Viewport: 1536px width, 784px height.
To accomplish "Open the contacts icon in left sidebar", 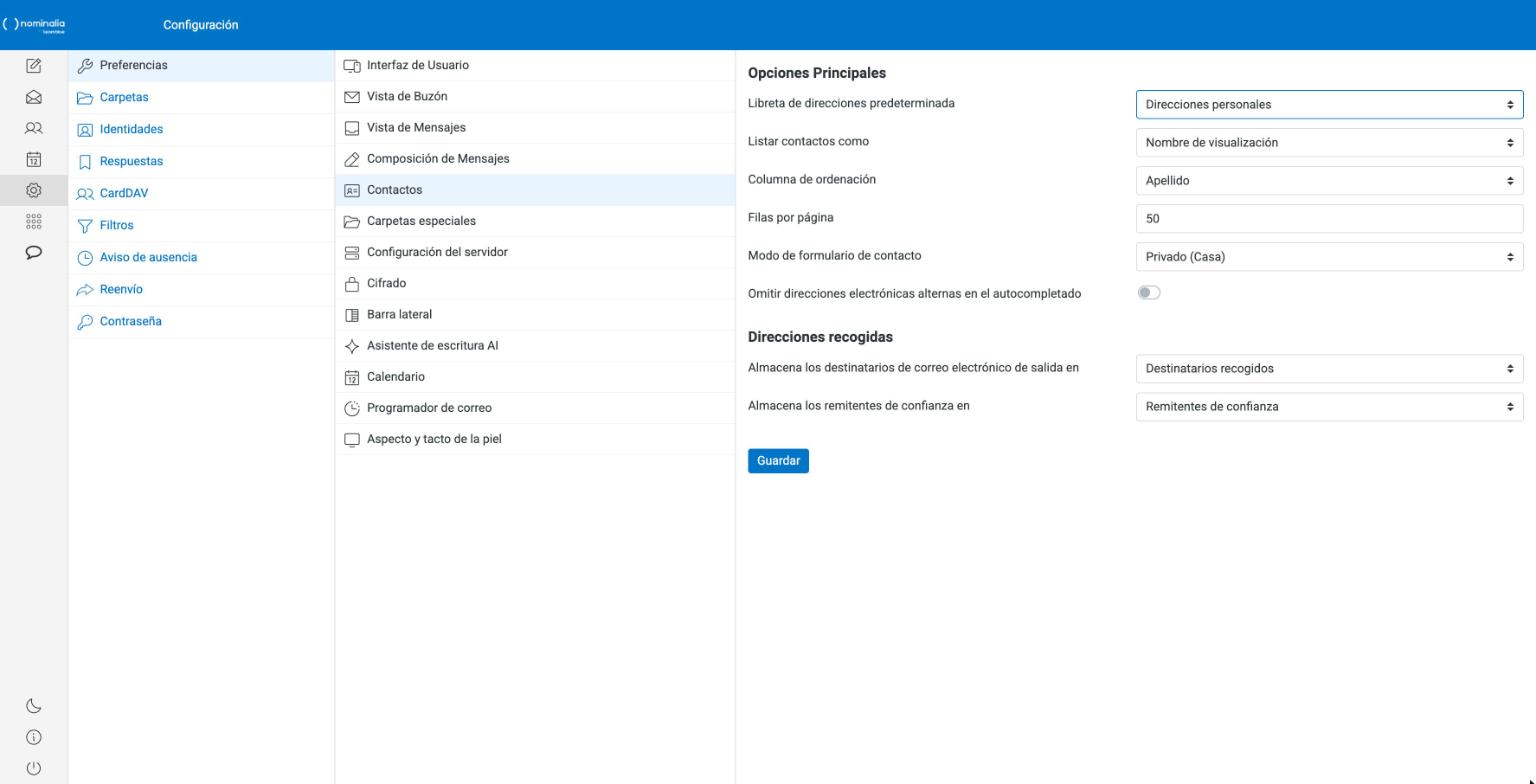I will [33, 128].
